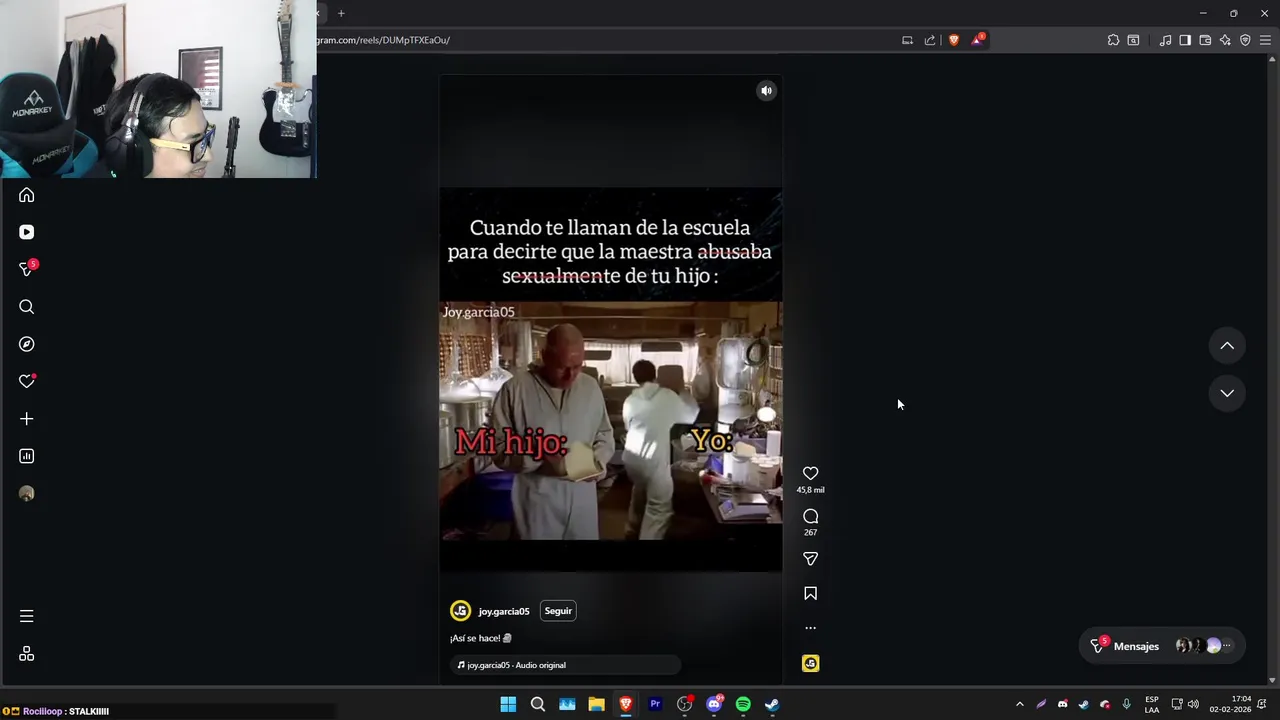This screenshot has width=1280, height=720.
Task: Open the audio thumbnail beside the reel
Action: 811,664
